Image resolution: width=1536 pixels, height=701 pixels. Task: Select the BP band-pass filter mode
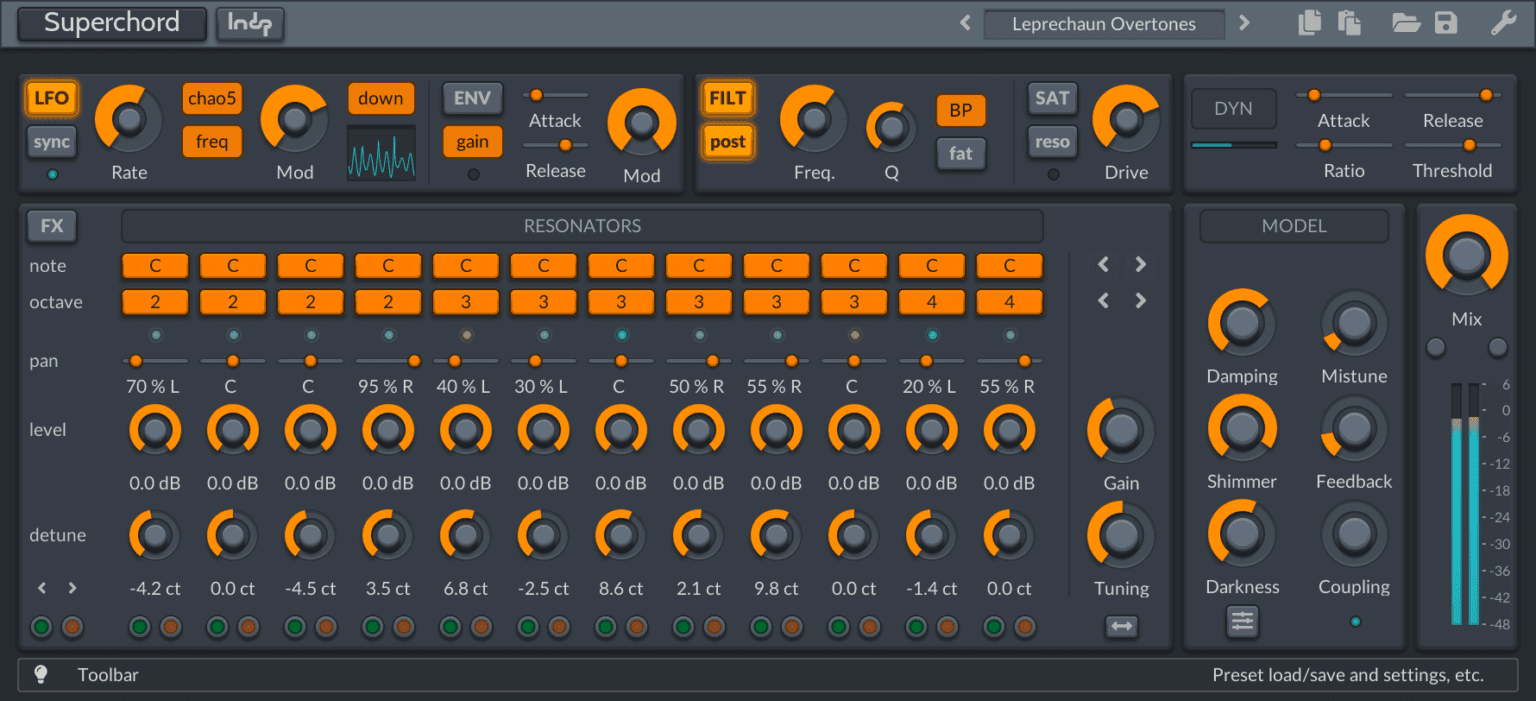961,110
